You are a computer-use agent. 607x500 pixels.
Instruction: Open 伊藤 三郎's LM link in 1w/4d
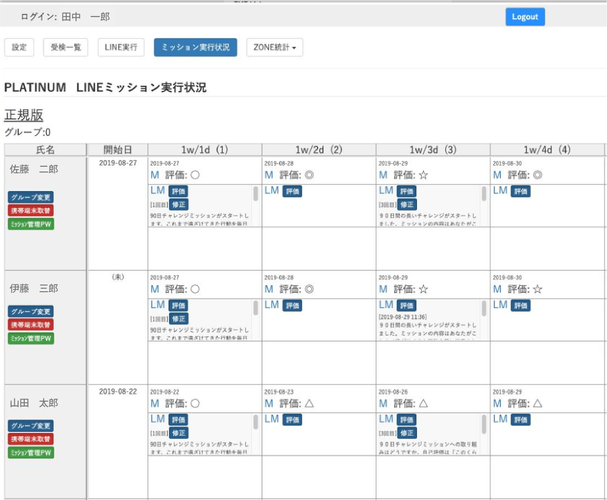click(500, 305)
